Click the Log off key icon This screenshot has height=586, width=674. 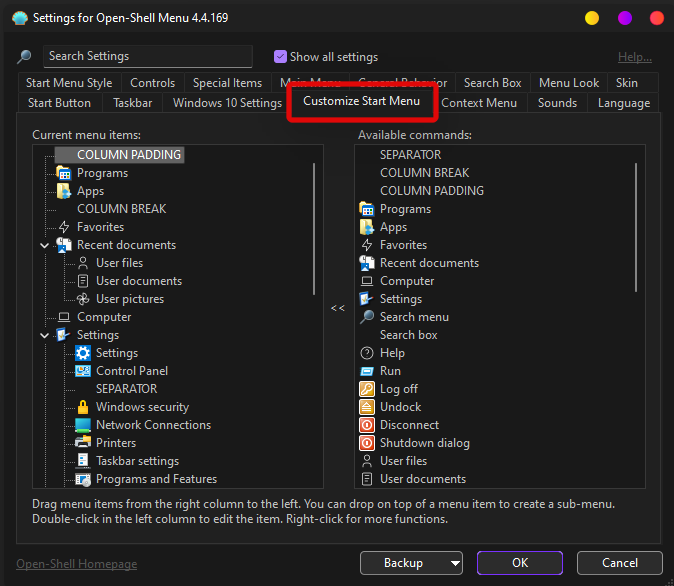367,389
